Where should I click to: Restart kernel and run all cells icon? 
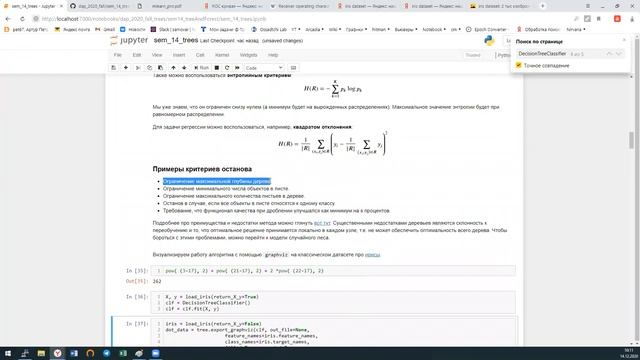click(237, 68)
